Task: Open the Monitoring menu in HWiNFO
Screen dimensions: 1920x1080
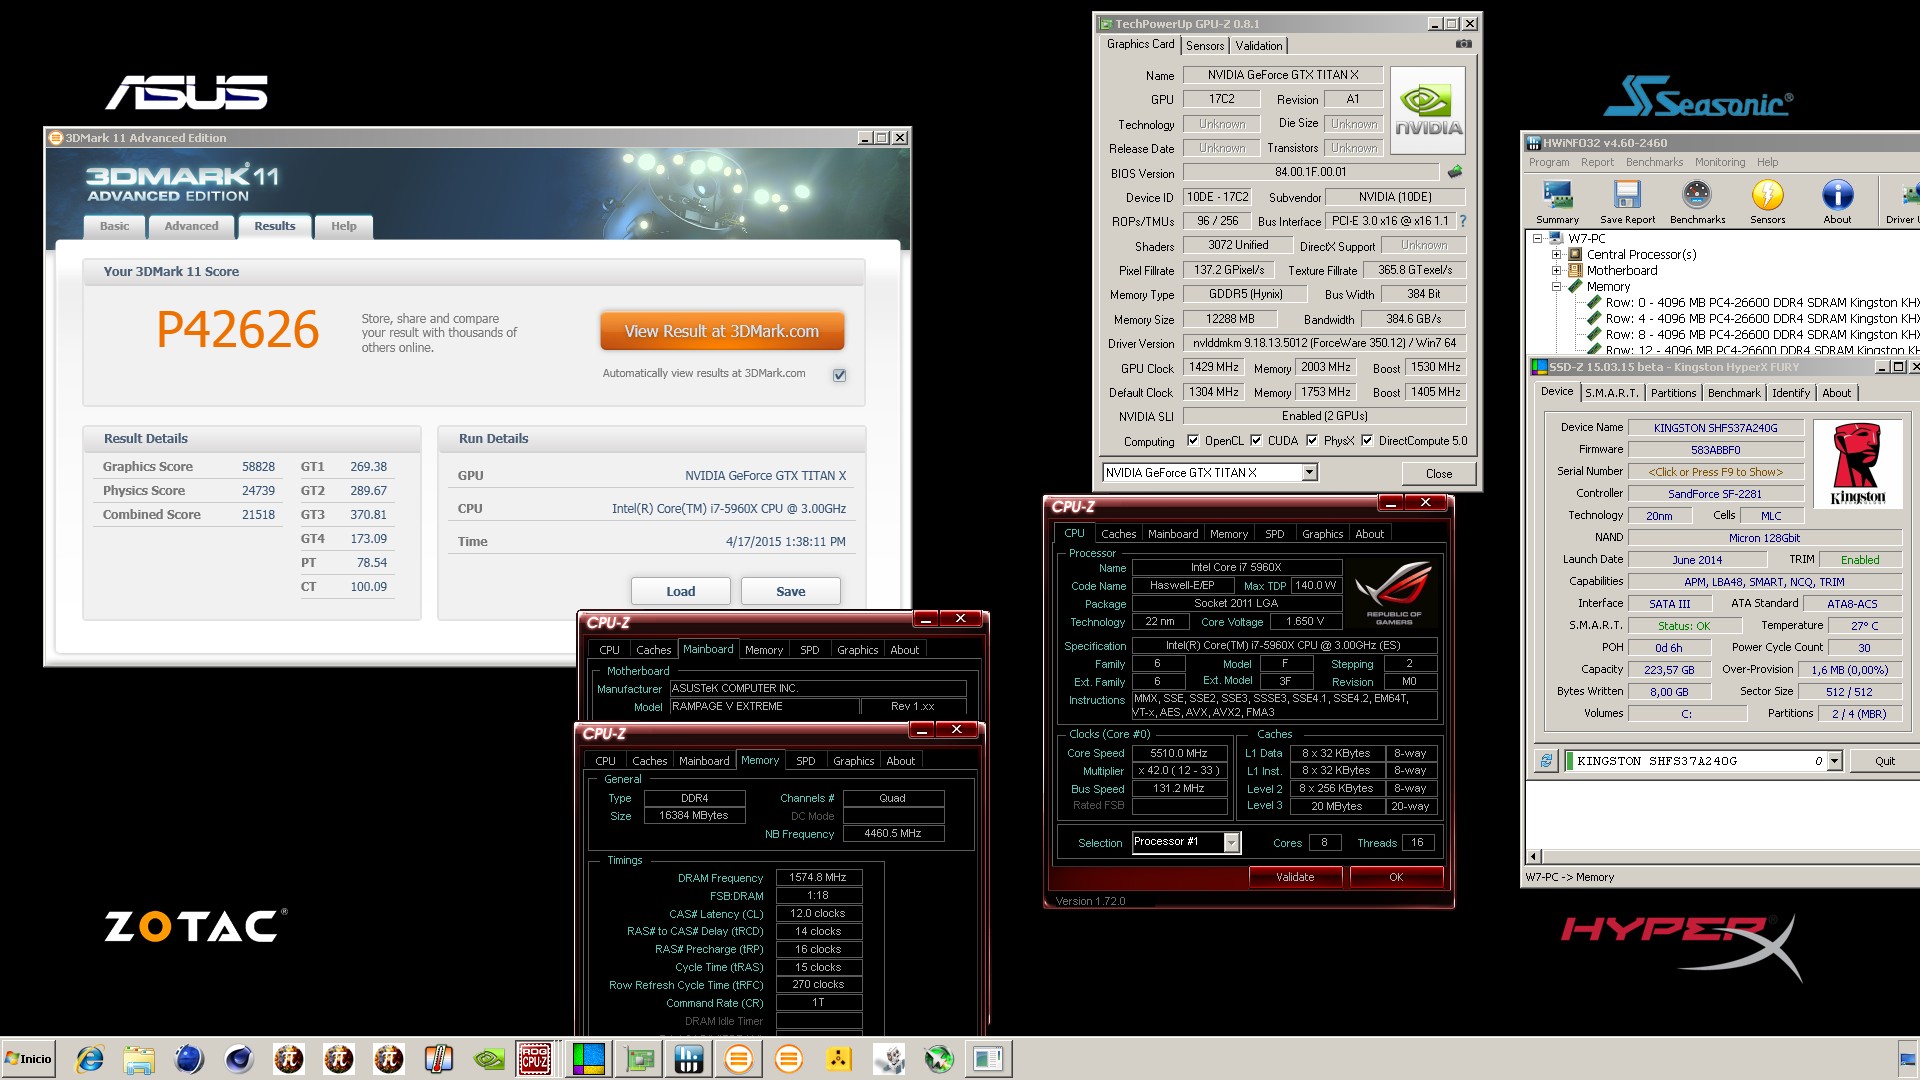Action: coord(1719,162)
